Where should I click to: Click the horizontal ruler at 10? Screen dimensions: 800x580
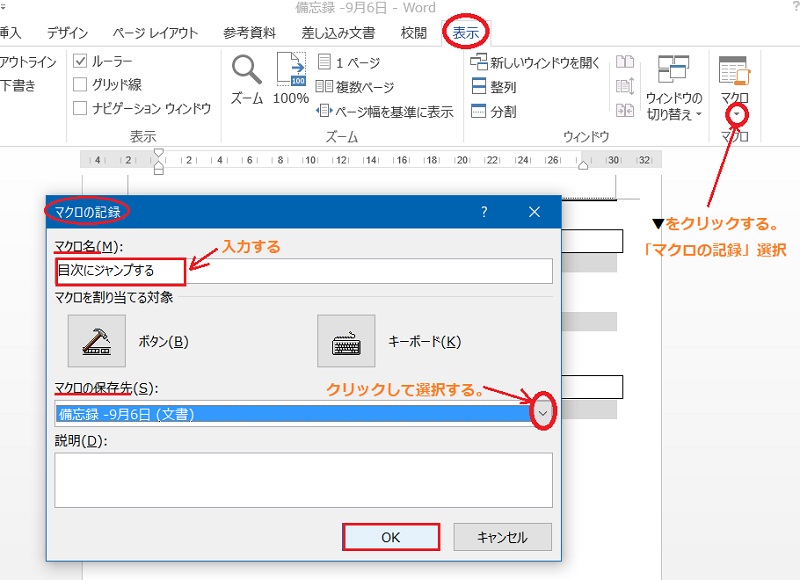coord(311,160)
